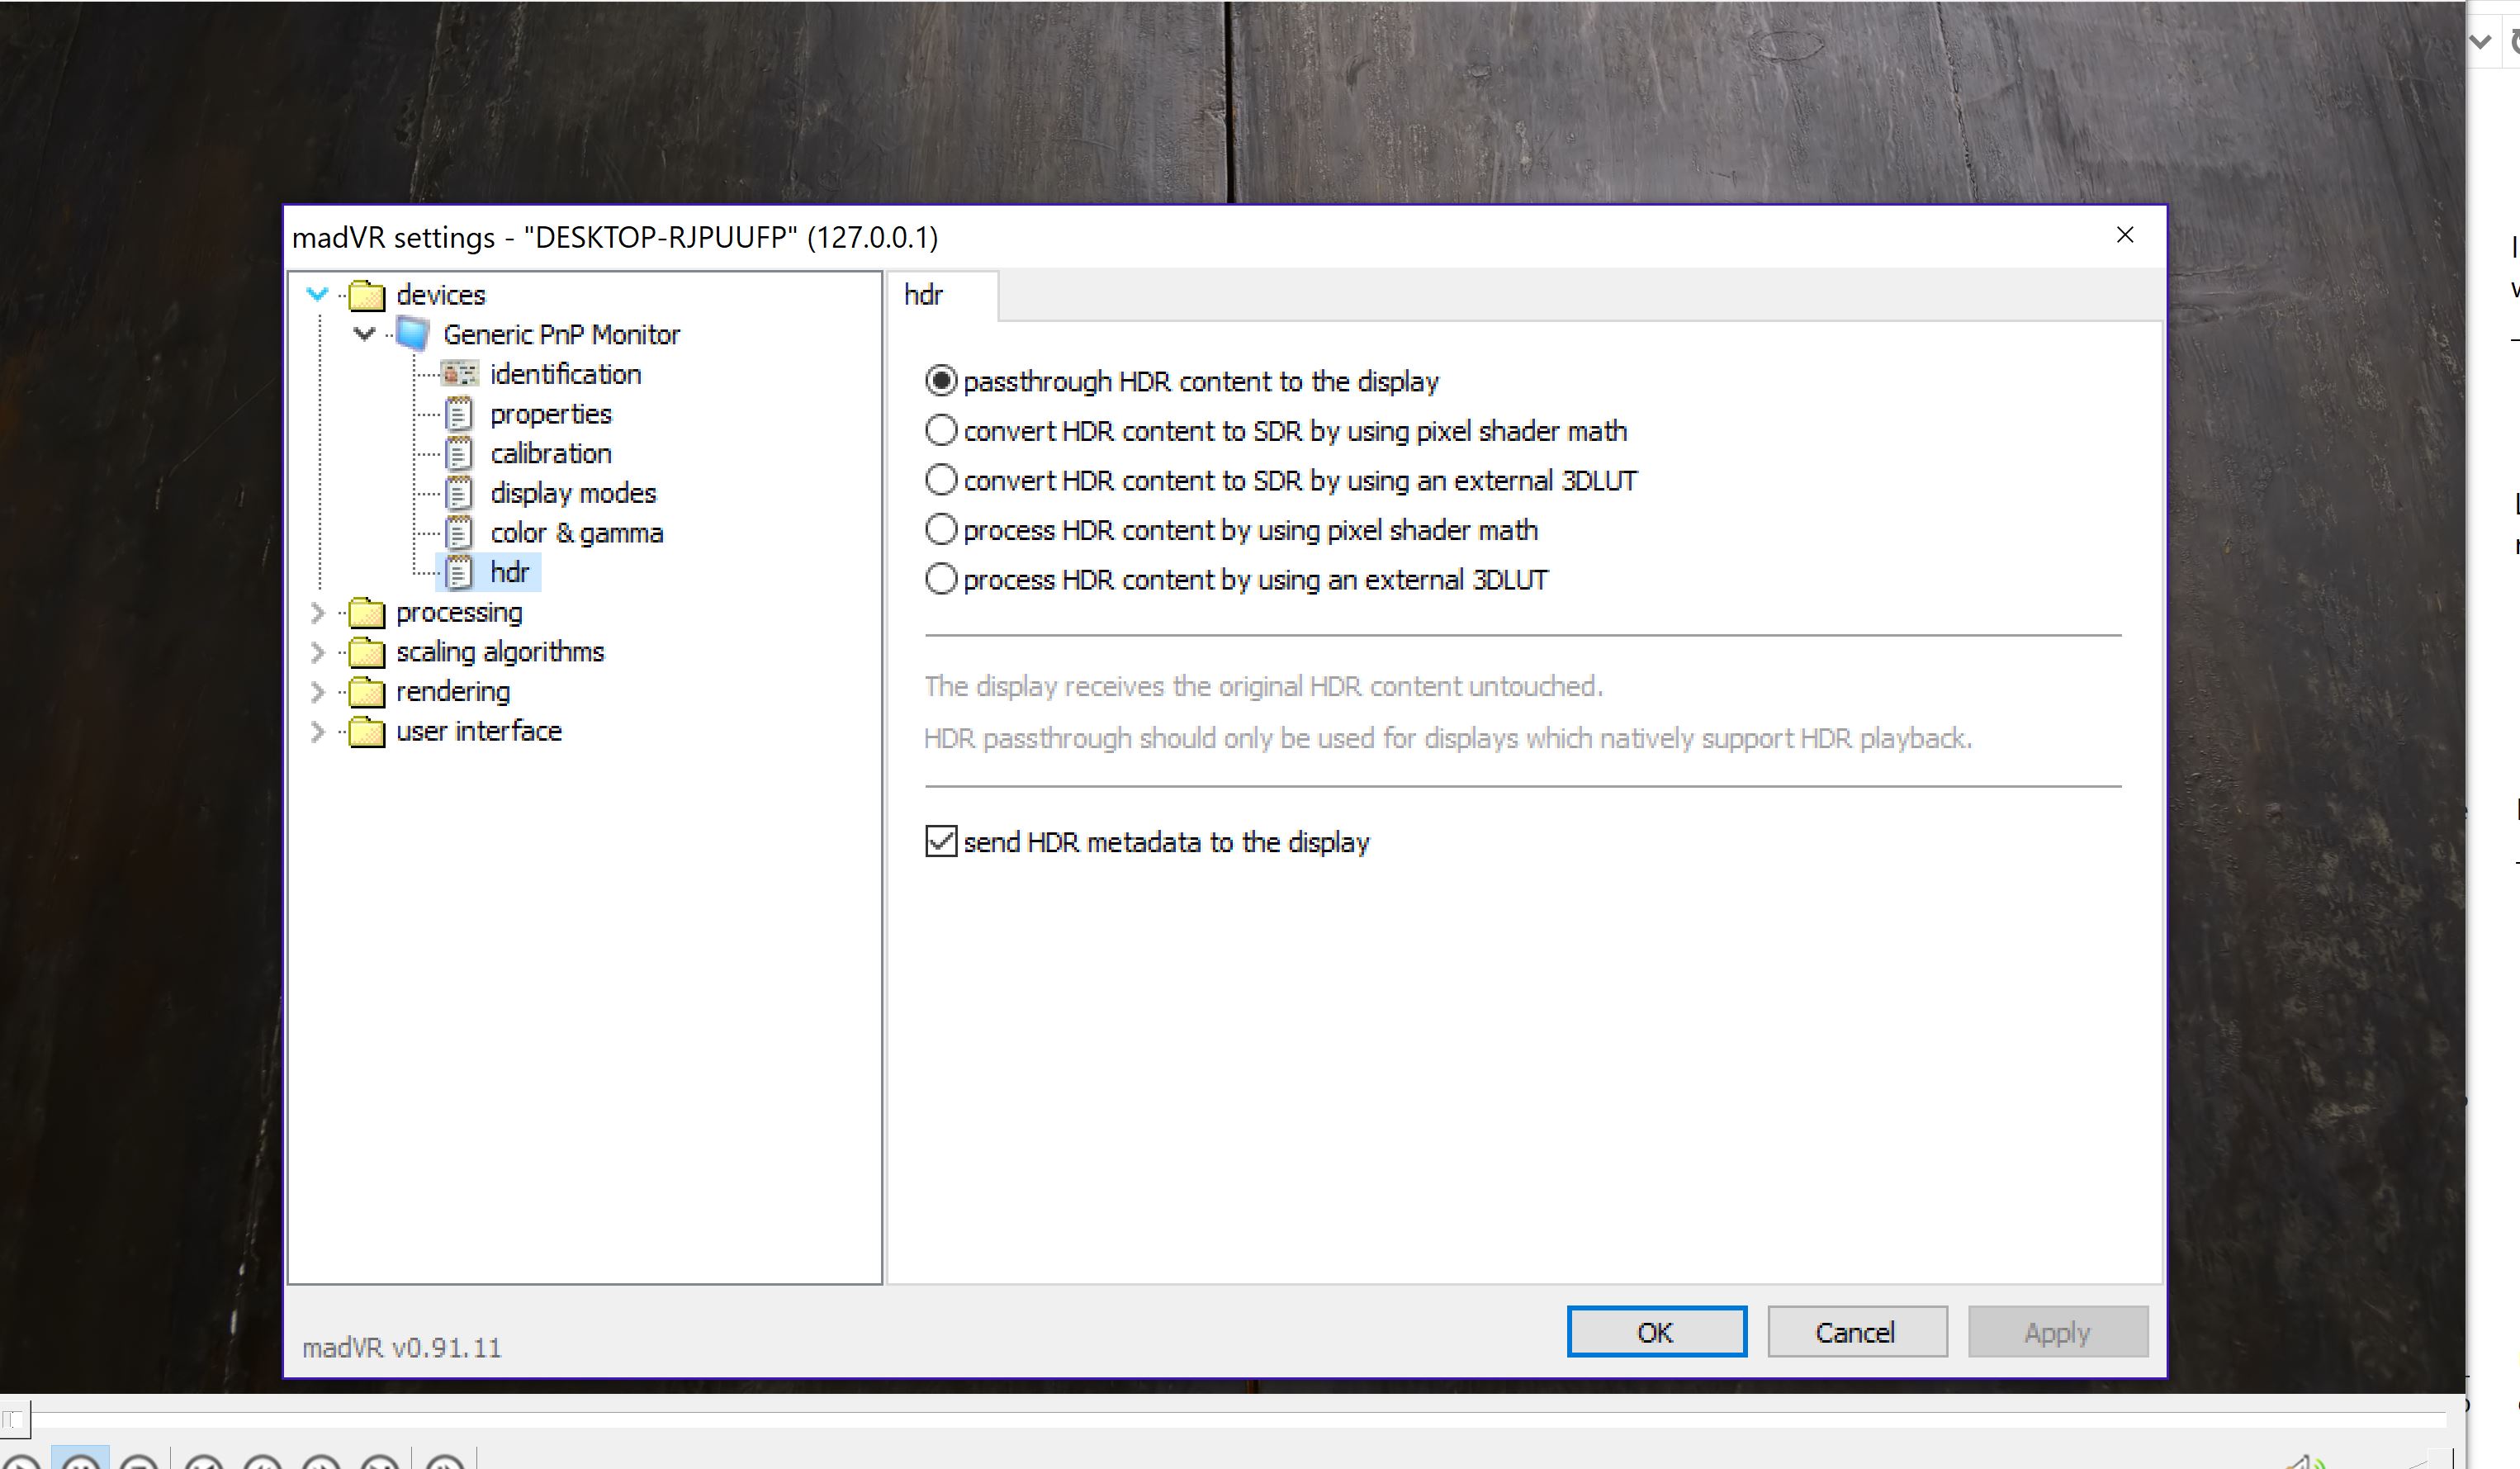
Task: Click "The display receives the original HDR content untouched."
Action: coord(1263,687)
